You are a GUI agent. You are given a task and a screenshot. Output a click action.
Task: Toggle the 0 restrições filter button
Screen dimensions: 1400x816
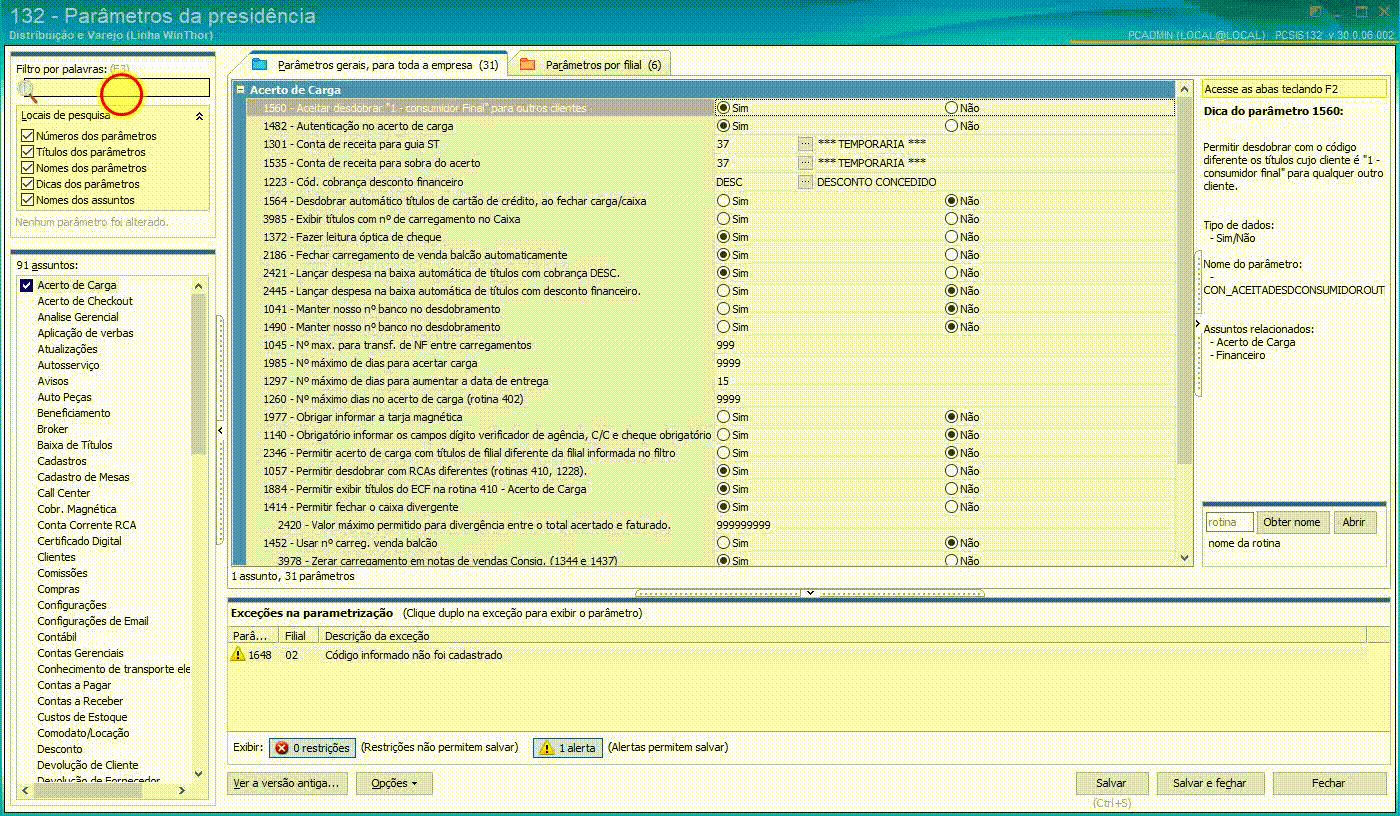pyautogui.click(x=312, y=747)
